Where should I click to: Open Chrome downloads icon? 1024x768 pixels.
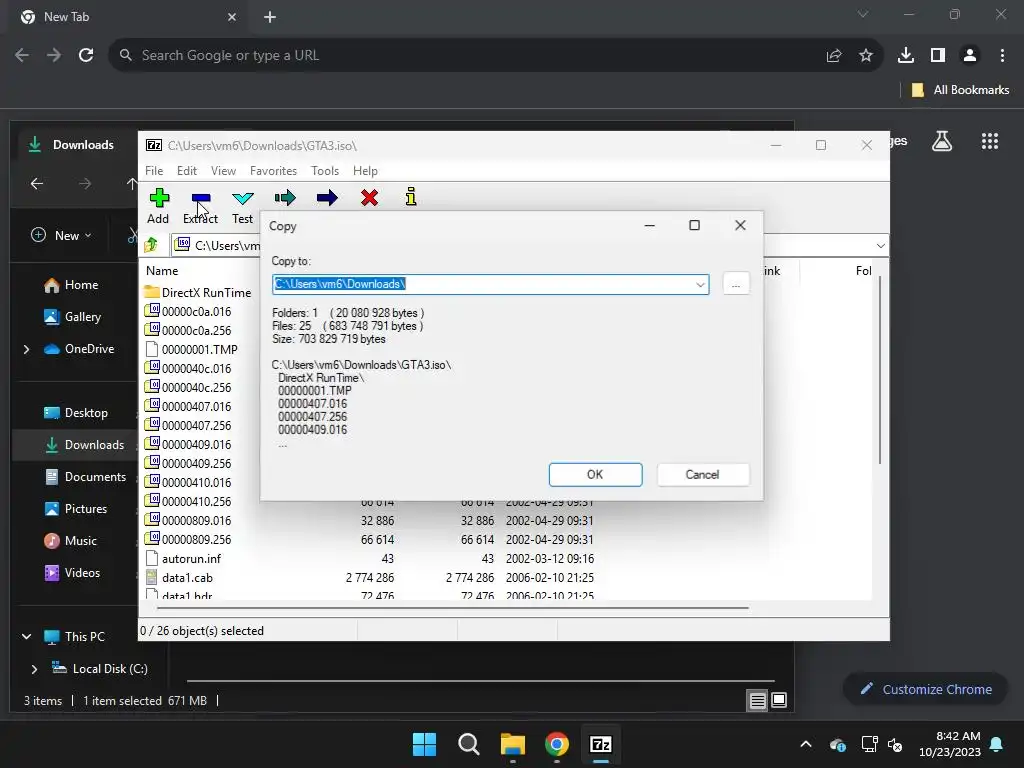point(906,56)
